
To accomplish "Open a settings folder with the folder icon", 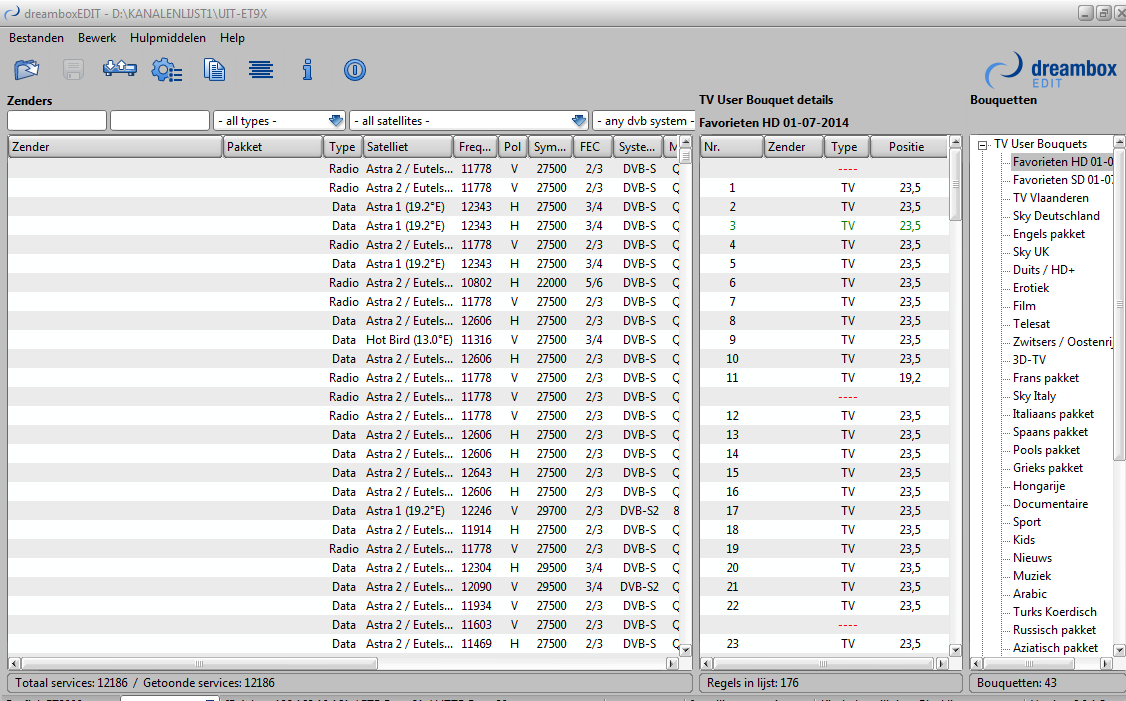I will pos(27,70).
